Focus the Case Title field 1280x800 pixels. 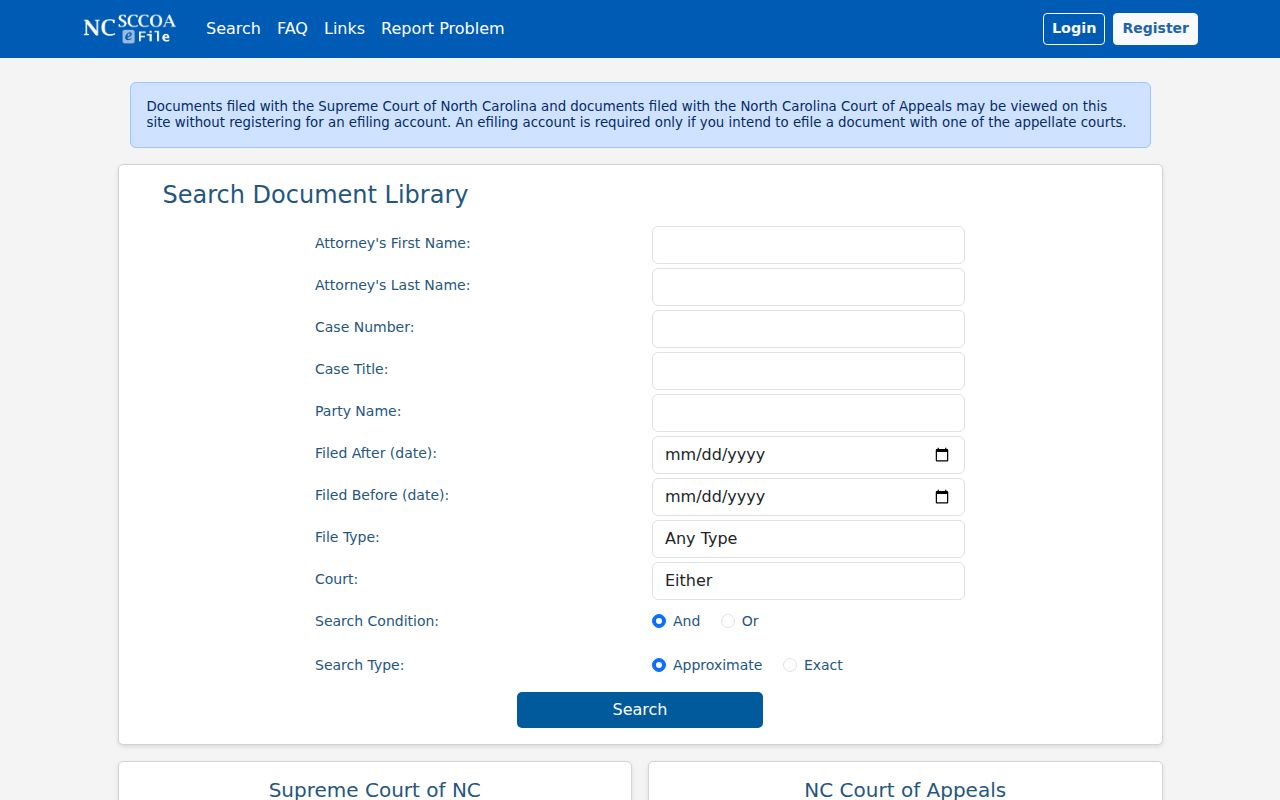coord(808,371)
